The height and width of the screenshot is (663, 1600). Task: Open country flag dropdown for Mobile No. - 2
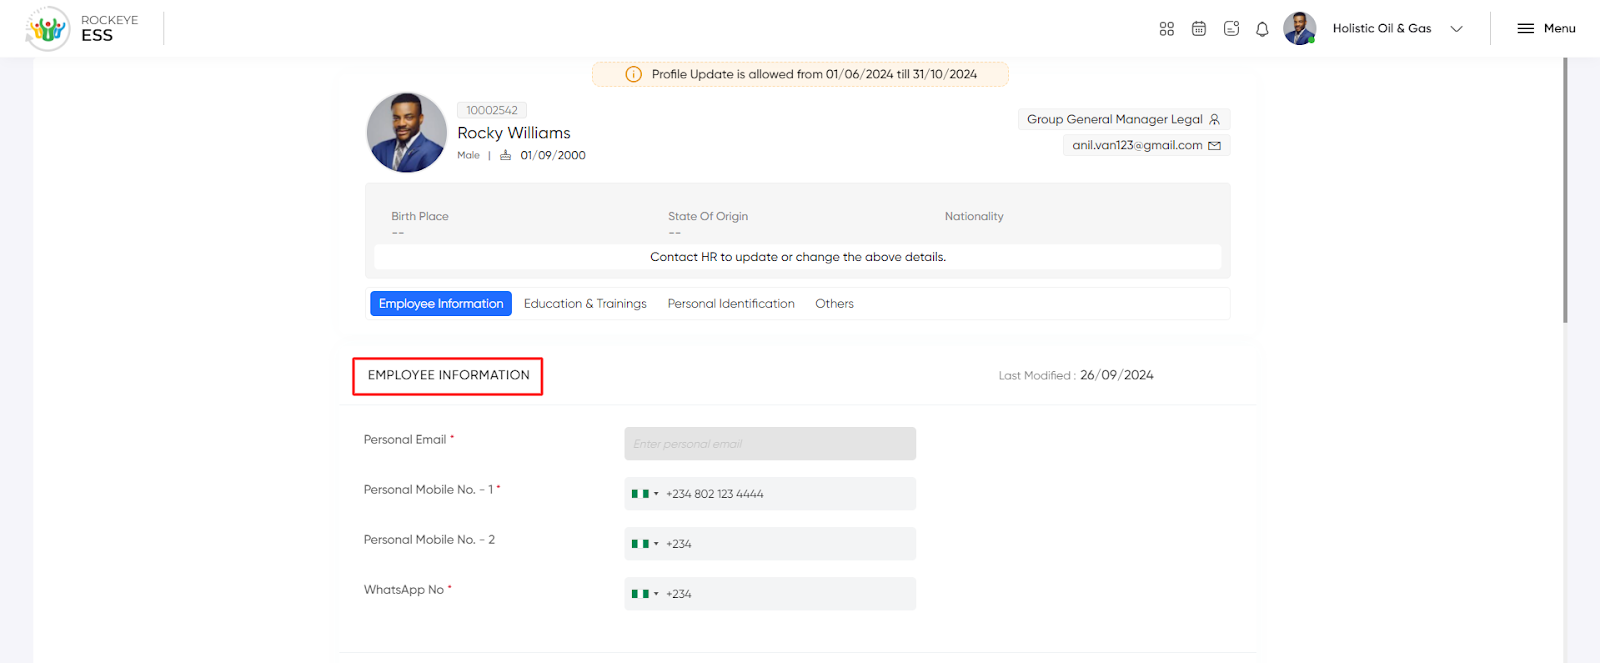tap(645, 544)
